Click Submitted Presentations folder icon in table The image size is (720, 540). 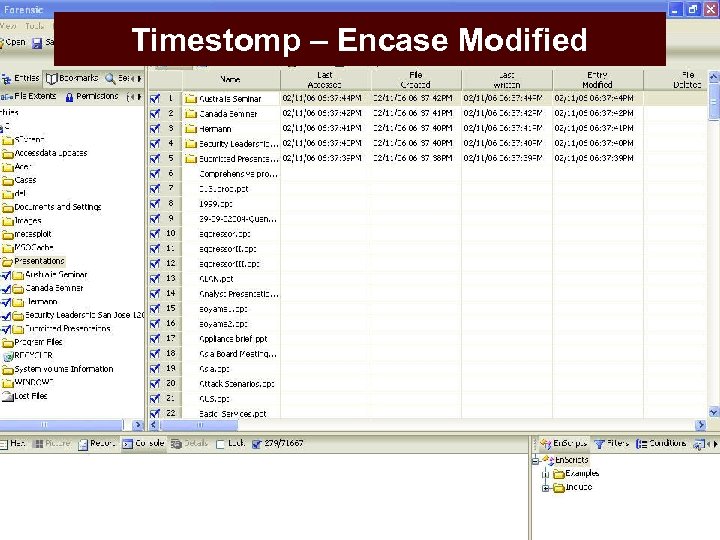(x=191, y=159)
